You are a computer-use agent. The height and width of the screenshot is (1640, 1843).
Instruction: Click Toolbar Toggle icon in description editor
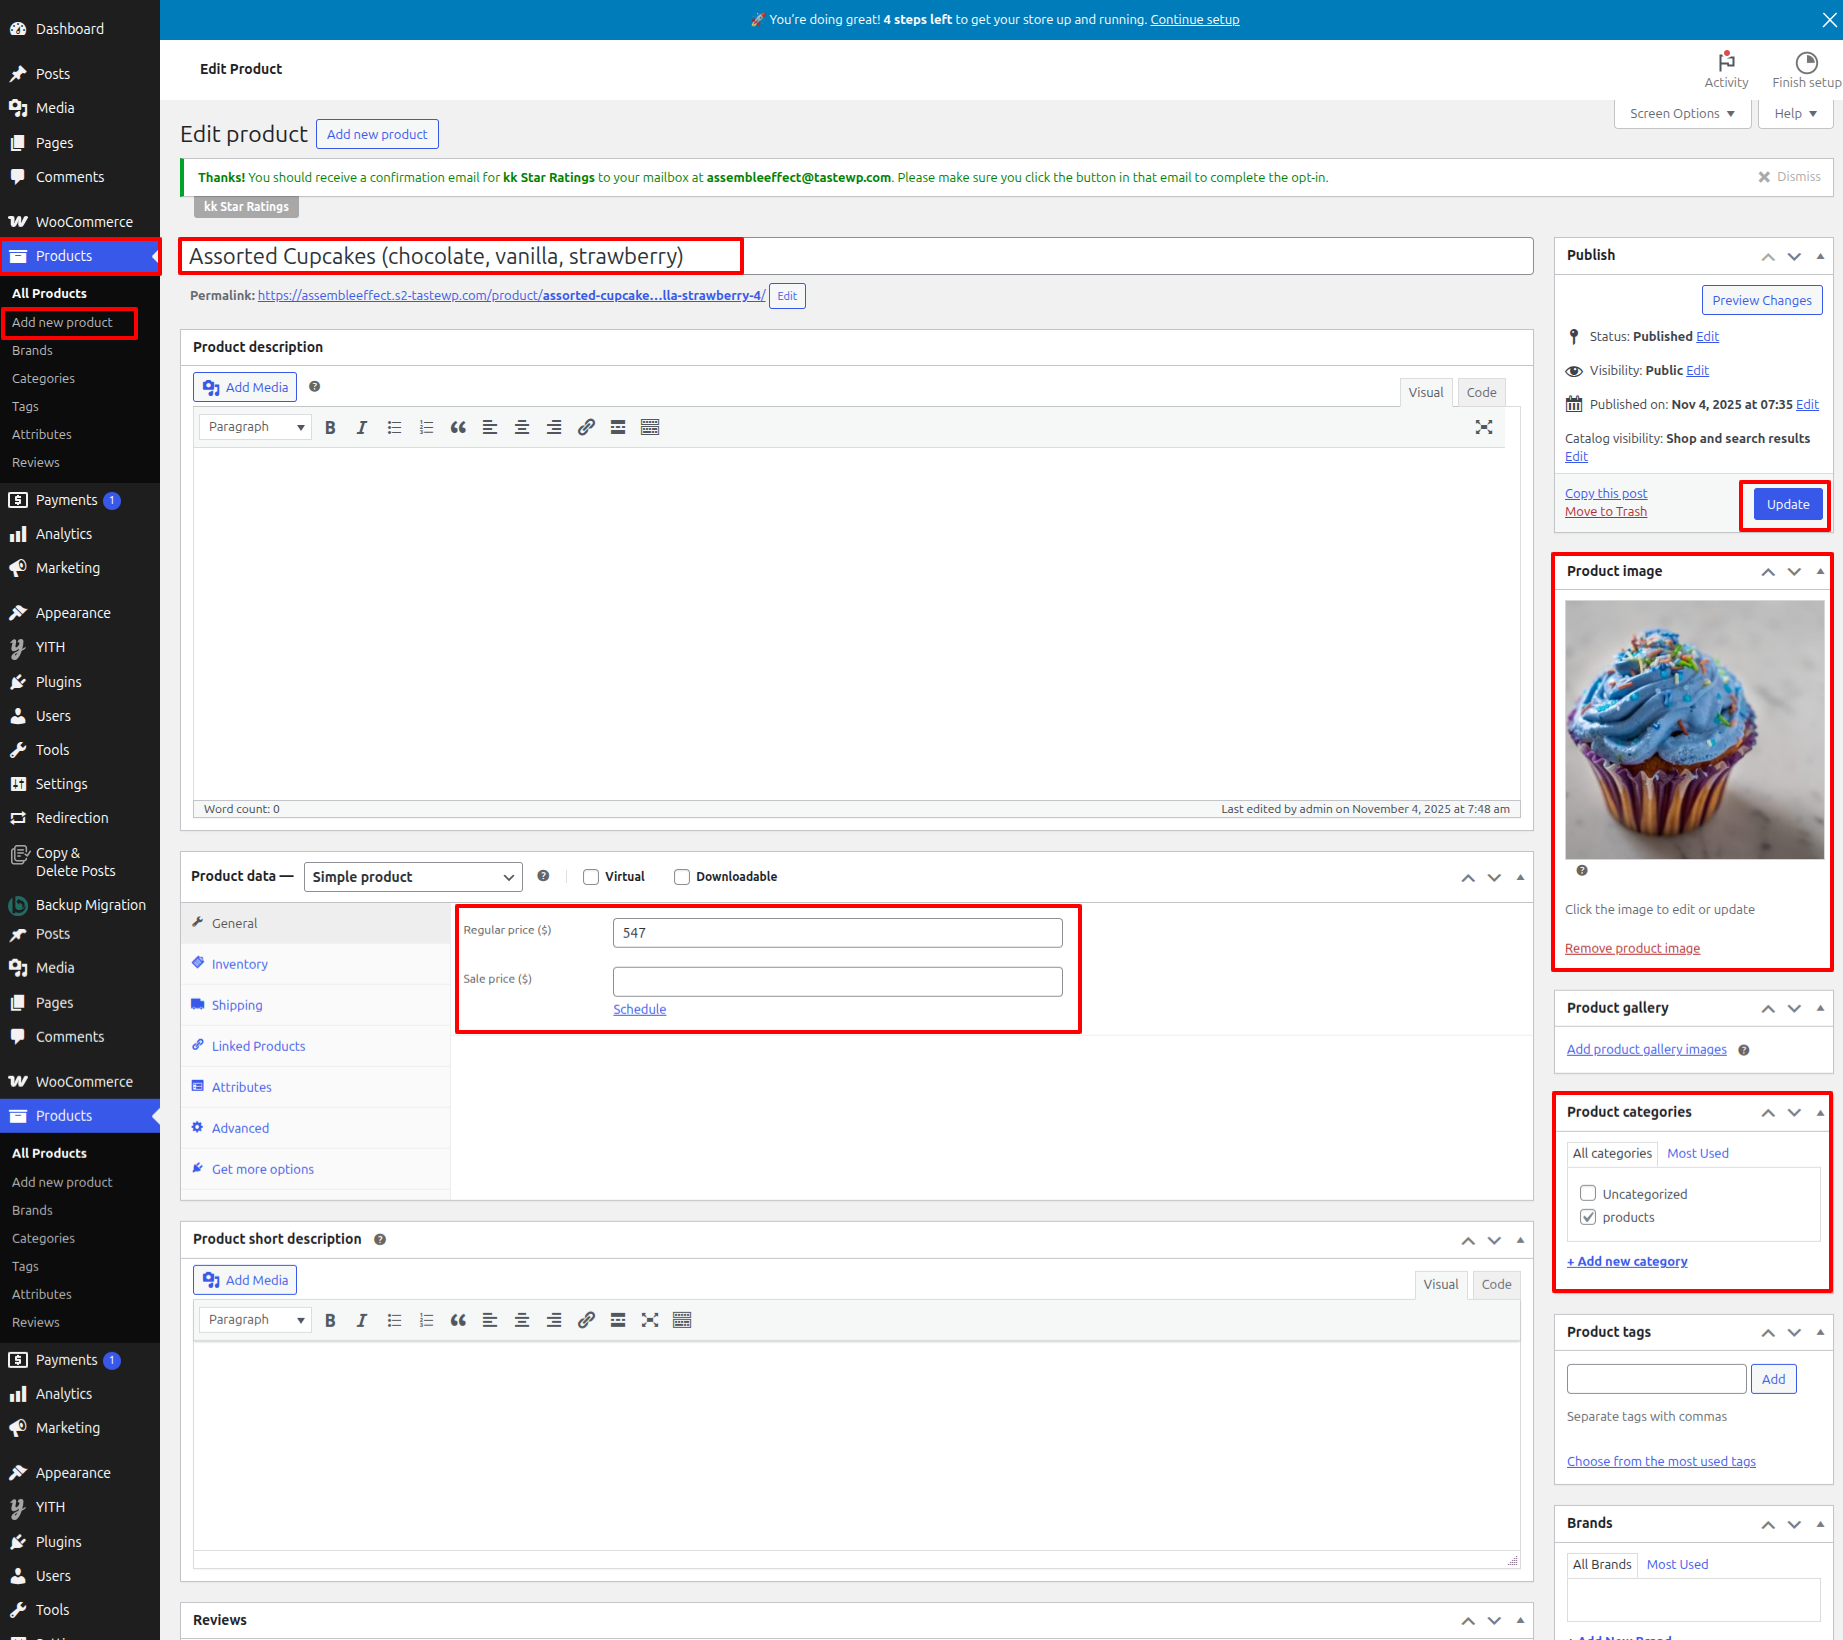(x=650, y=428)
